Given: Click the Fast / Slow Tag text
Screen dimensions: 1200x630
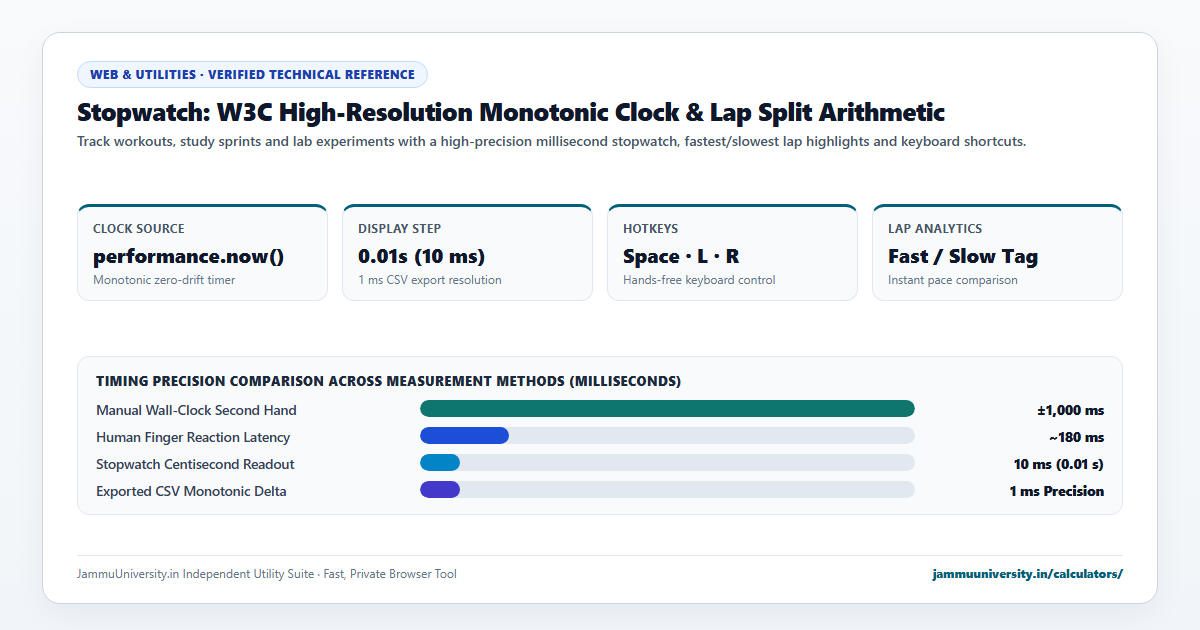Looking at the screenshot, I should pyautogui.click(x=963, y=256).
